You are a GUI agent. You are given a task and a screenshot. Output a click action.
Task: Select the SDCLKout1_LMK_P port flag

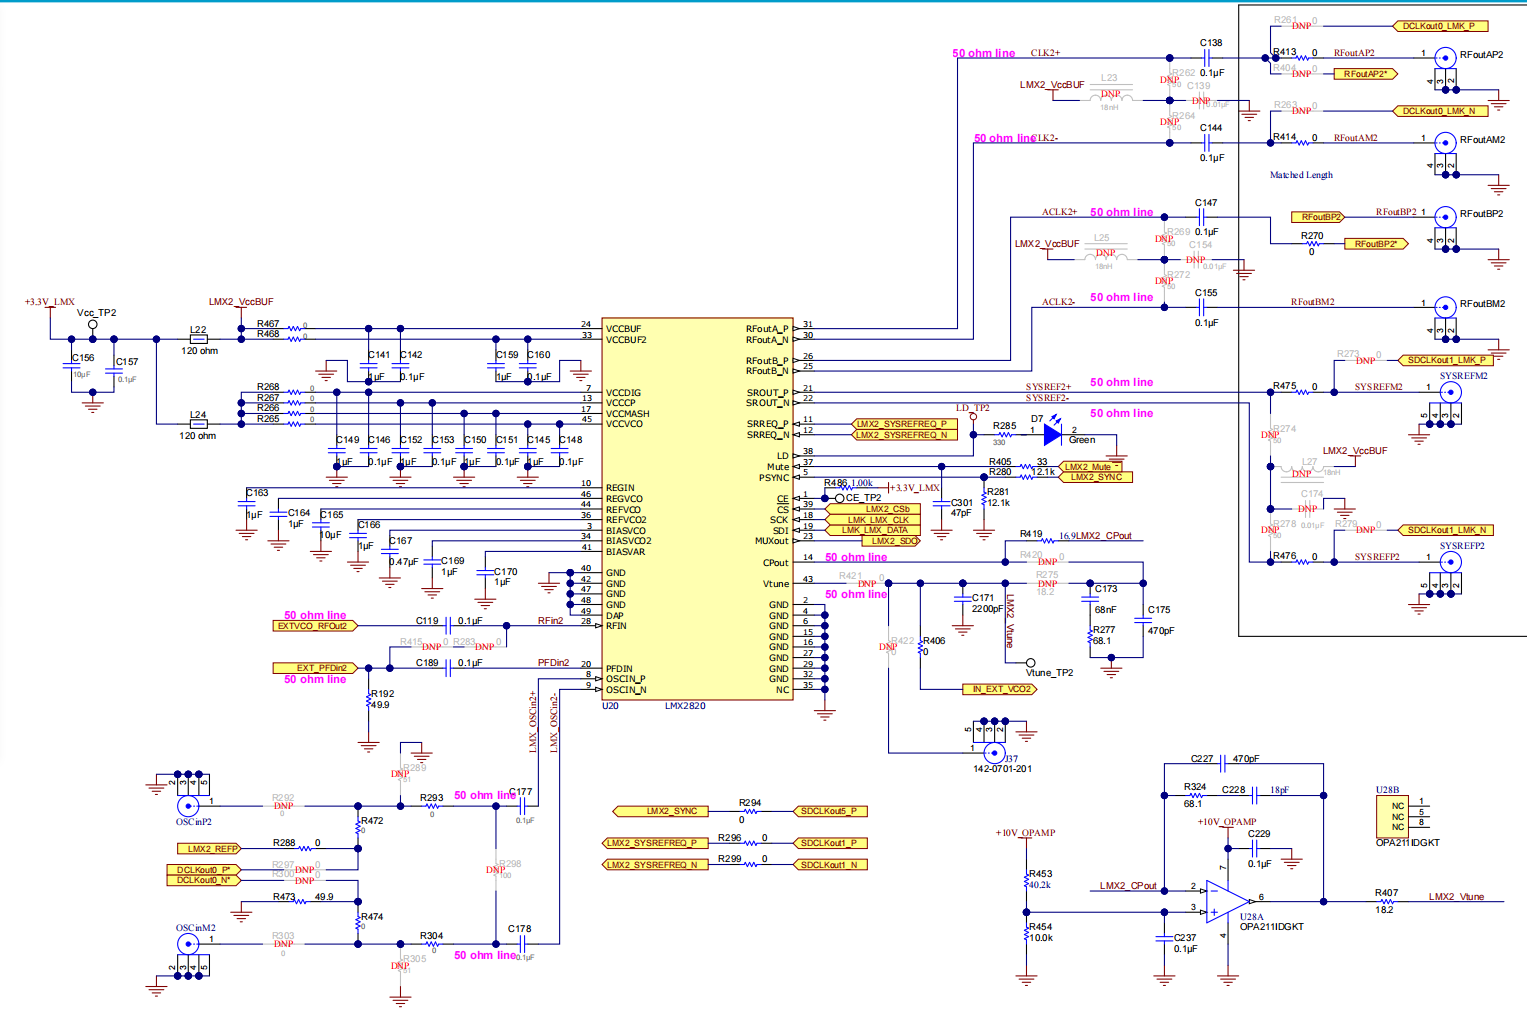click(1446, 360)
